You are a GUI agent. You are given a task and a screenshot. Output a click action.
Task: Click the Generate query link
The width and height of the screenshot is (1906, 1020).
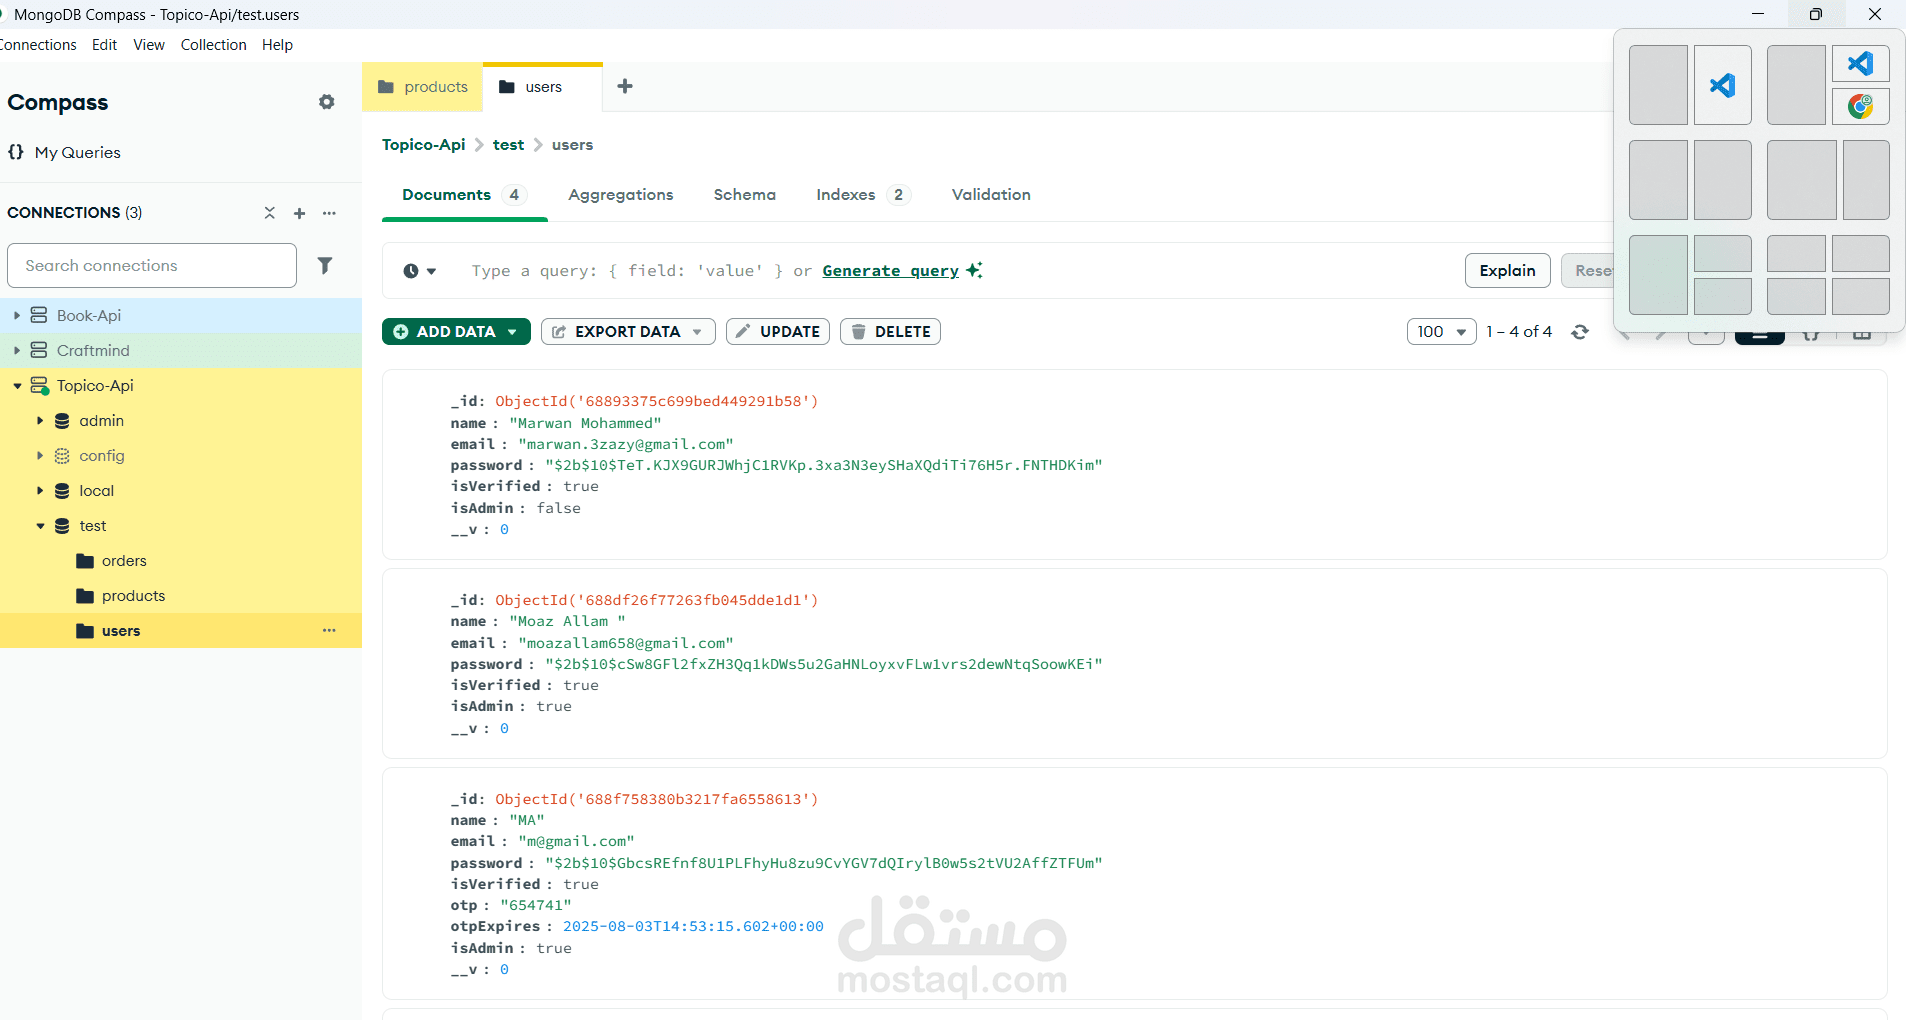890,271
